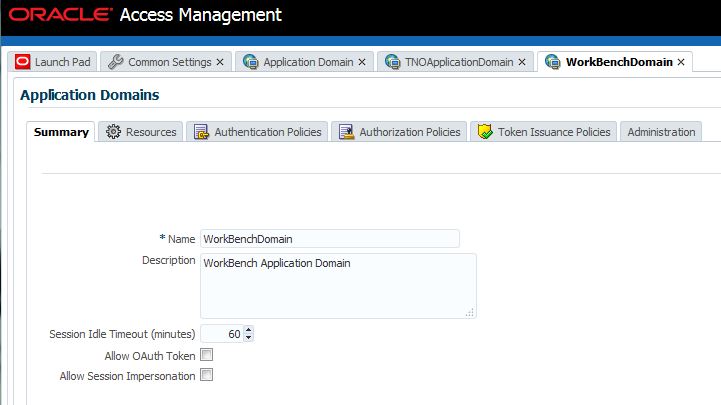The image size is (721, 405).
Task: Decrease Session Idle Timeout with down arrow
Action: coord(248,338)
